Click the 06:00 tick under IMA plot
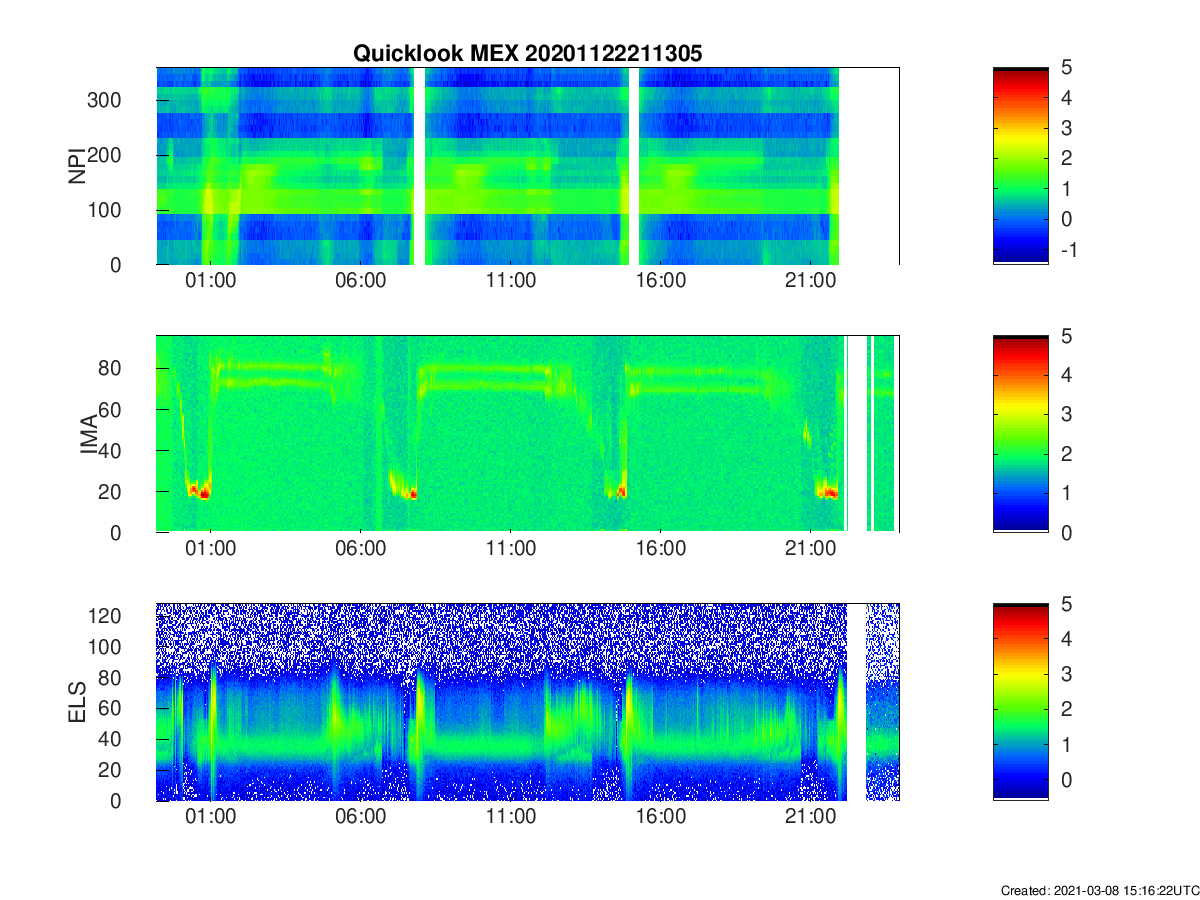The height and width of the screenshot is (900, 1200). (360, 549)
